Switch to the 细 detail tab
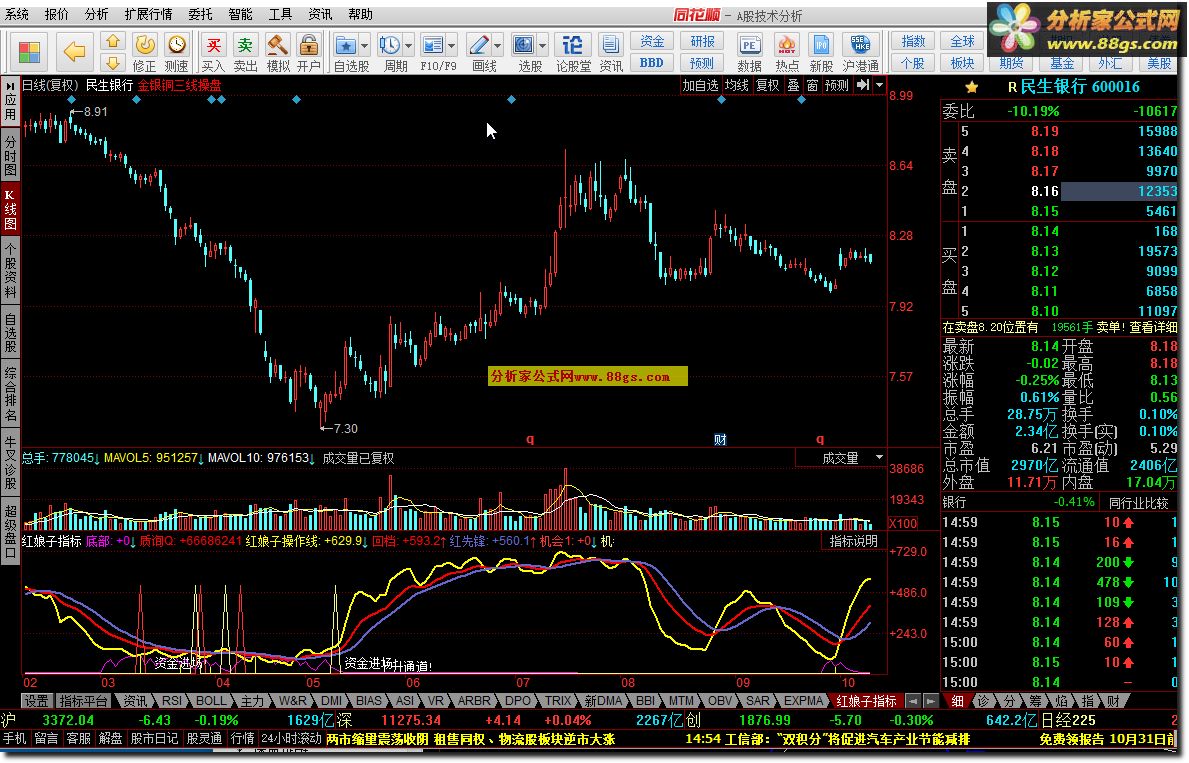The image size is (1189, 763). [958, 701]
